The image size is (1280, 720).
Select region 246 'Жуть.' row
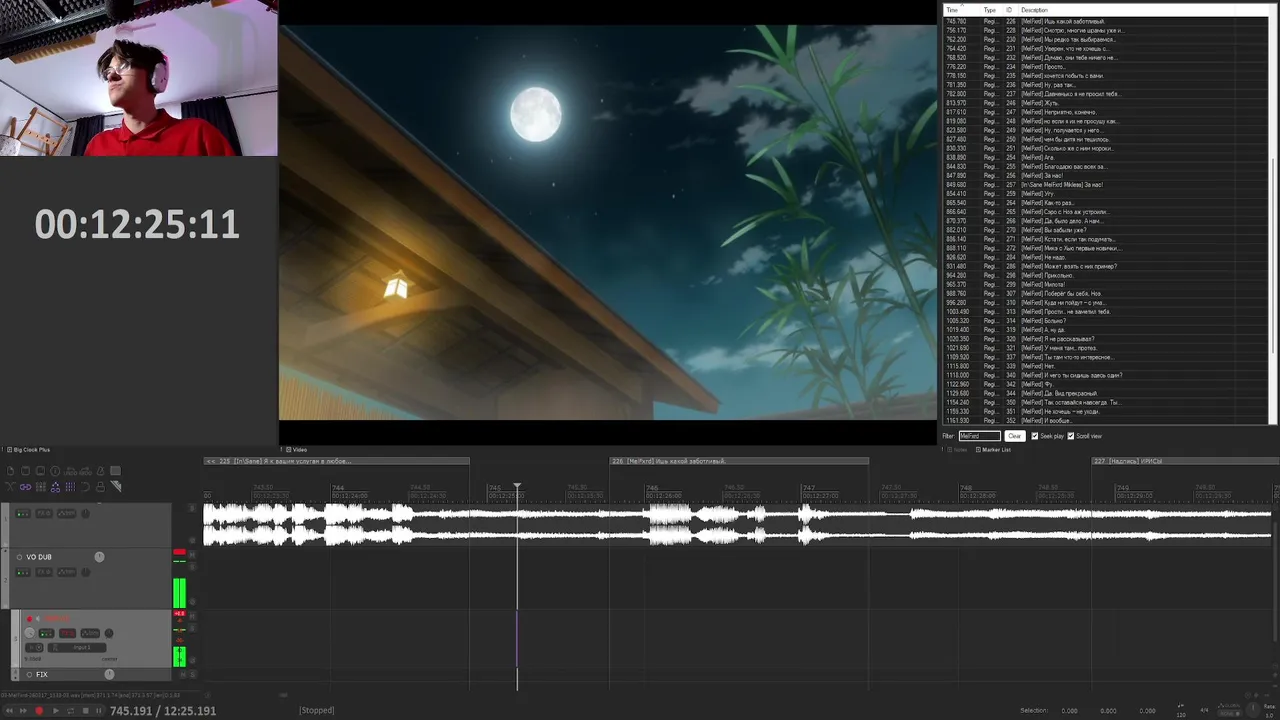[1105, 103]
